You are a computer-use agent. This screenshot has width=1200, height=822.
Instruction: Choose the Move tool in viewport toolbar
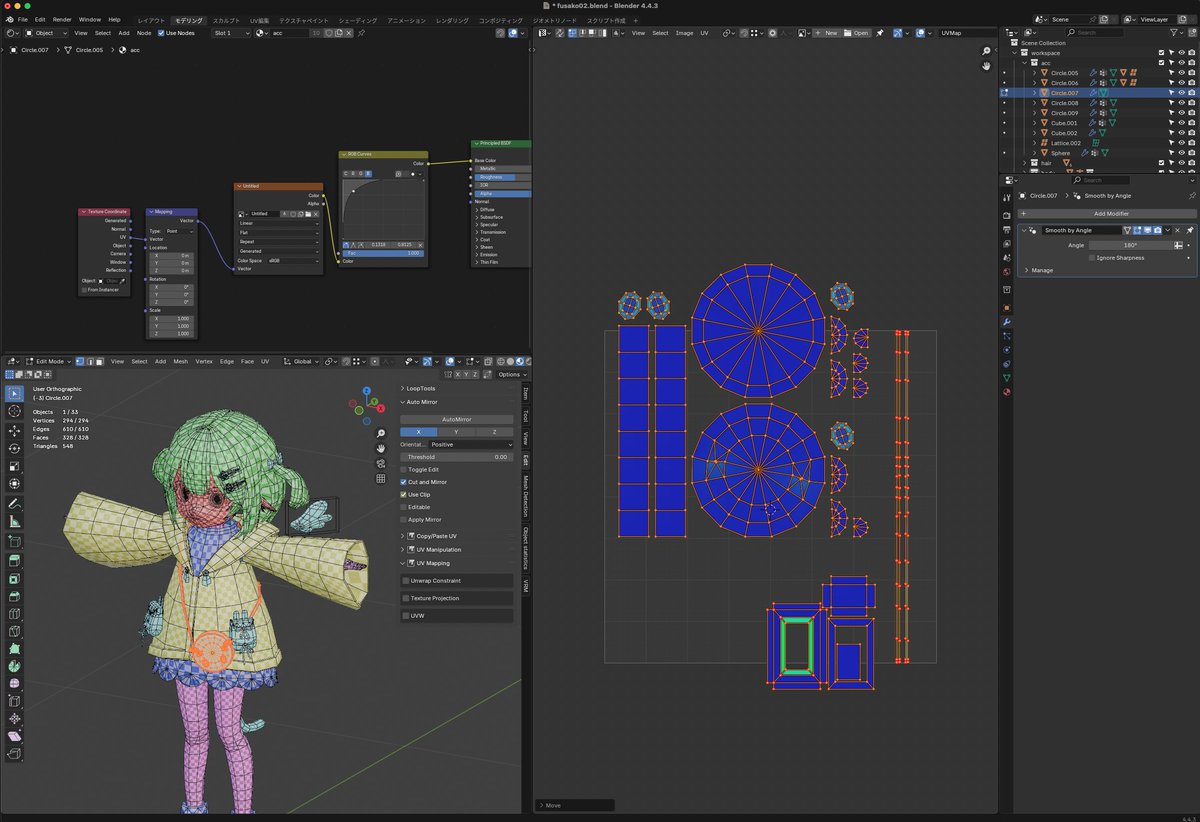[14, 431]
